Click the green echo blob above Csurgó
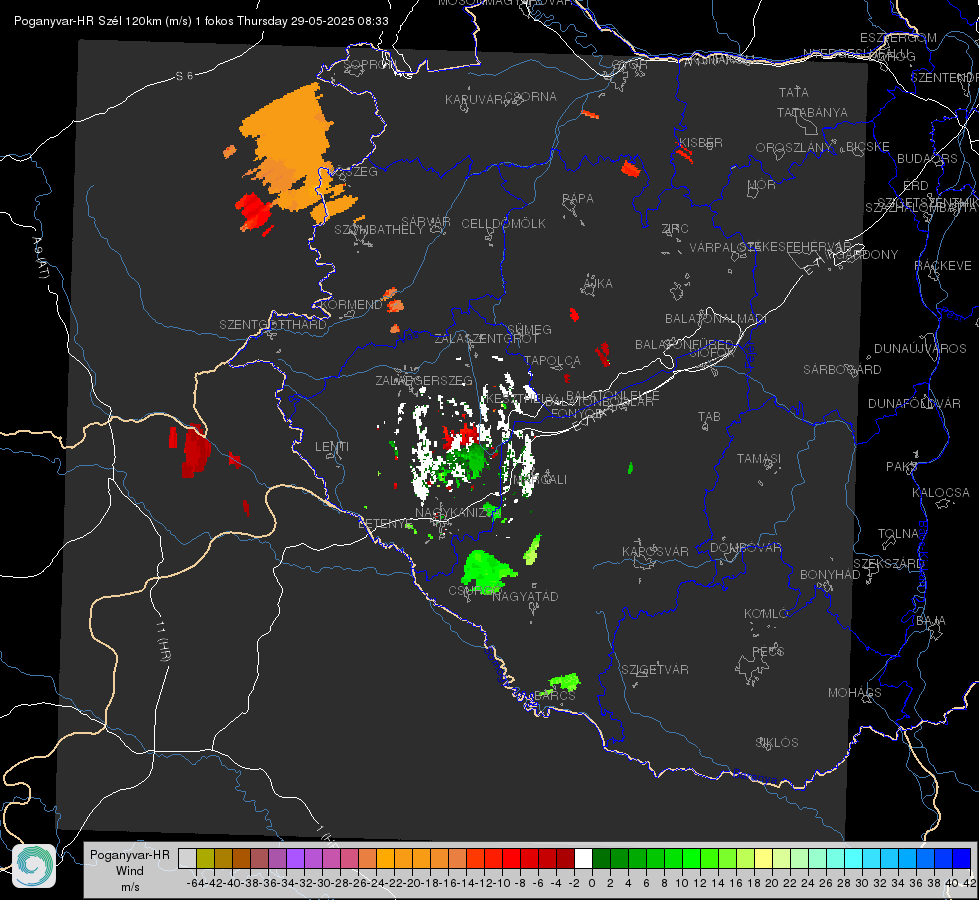The image size is (979, 900). [486, 570]
